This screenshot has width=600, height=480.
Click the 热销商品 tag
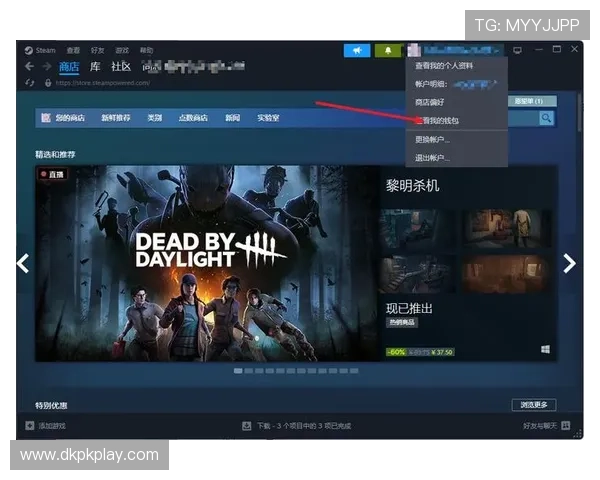402,322
